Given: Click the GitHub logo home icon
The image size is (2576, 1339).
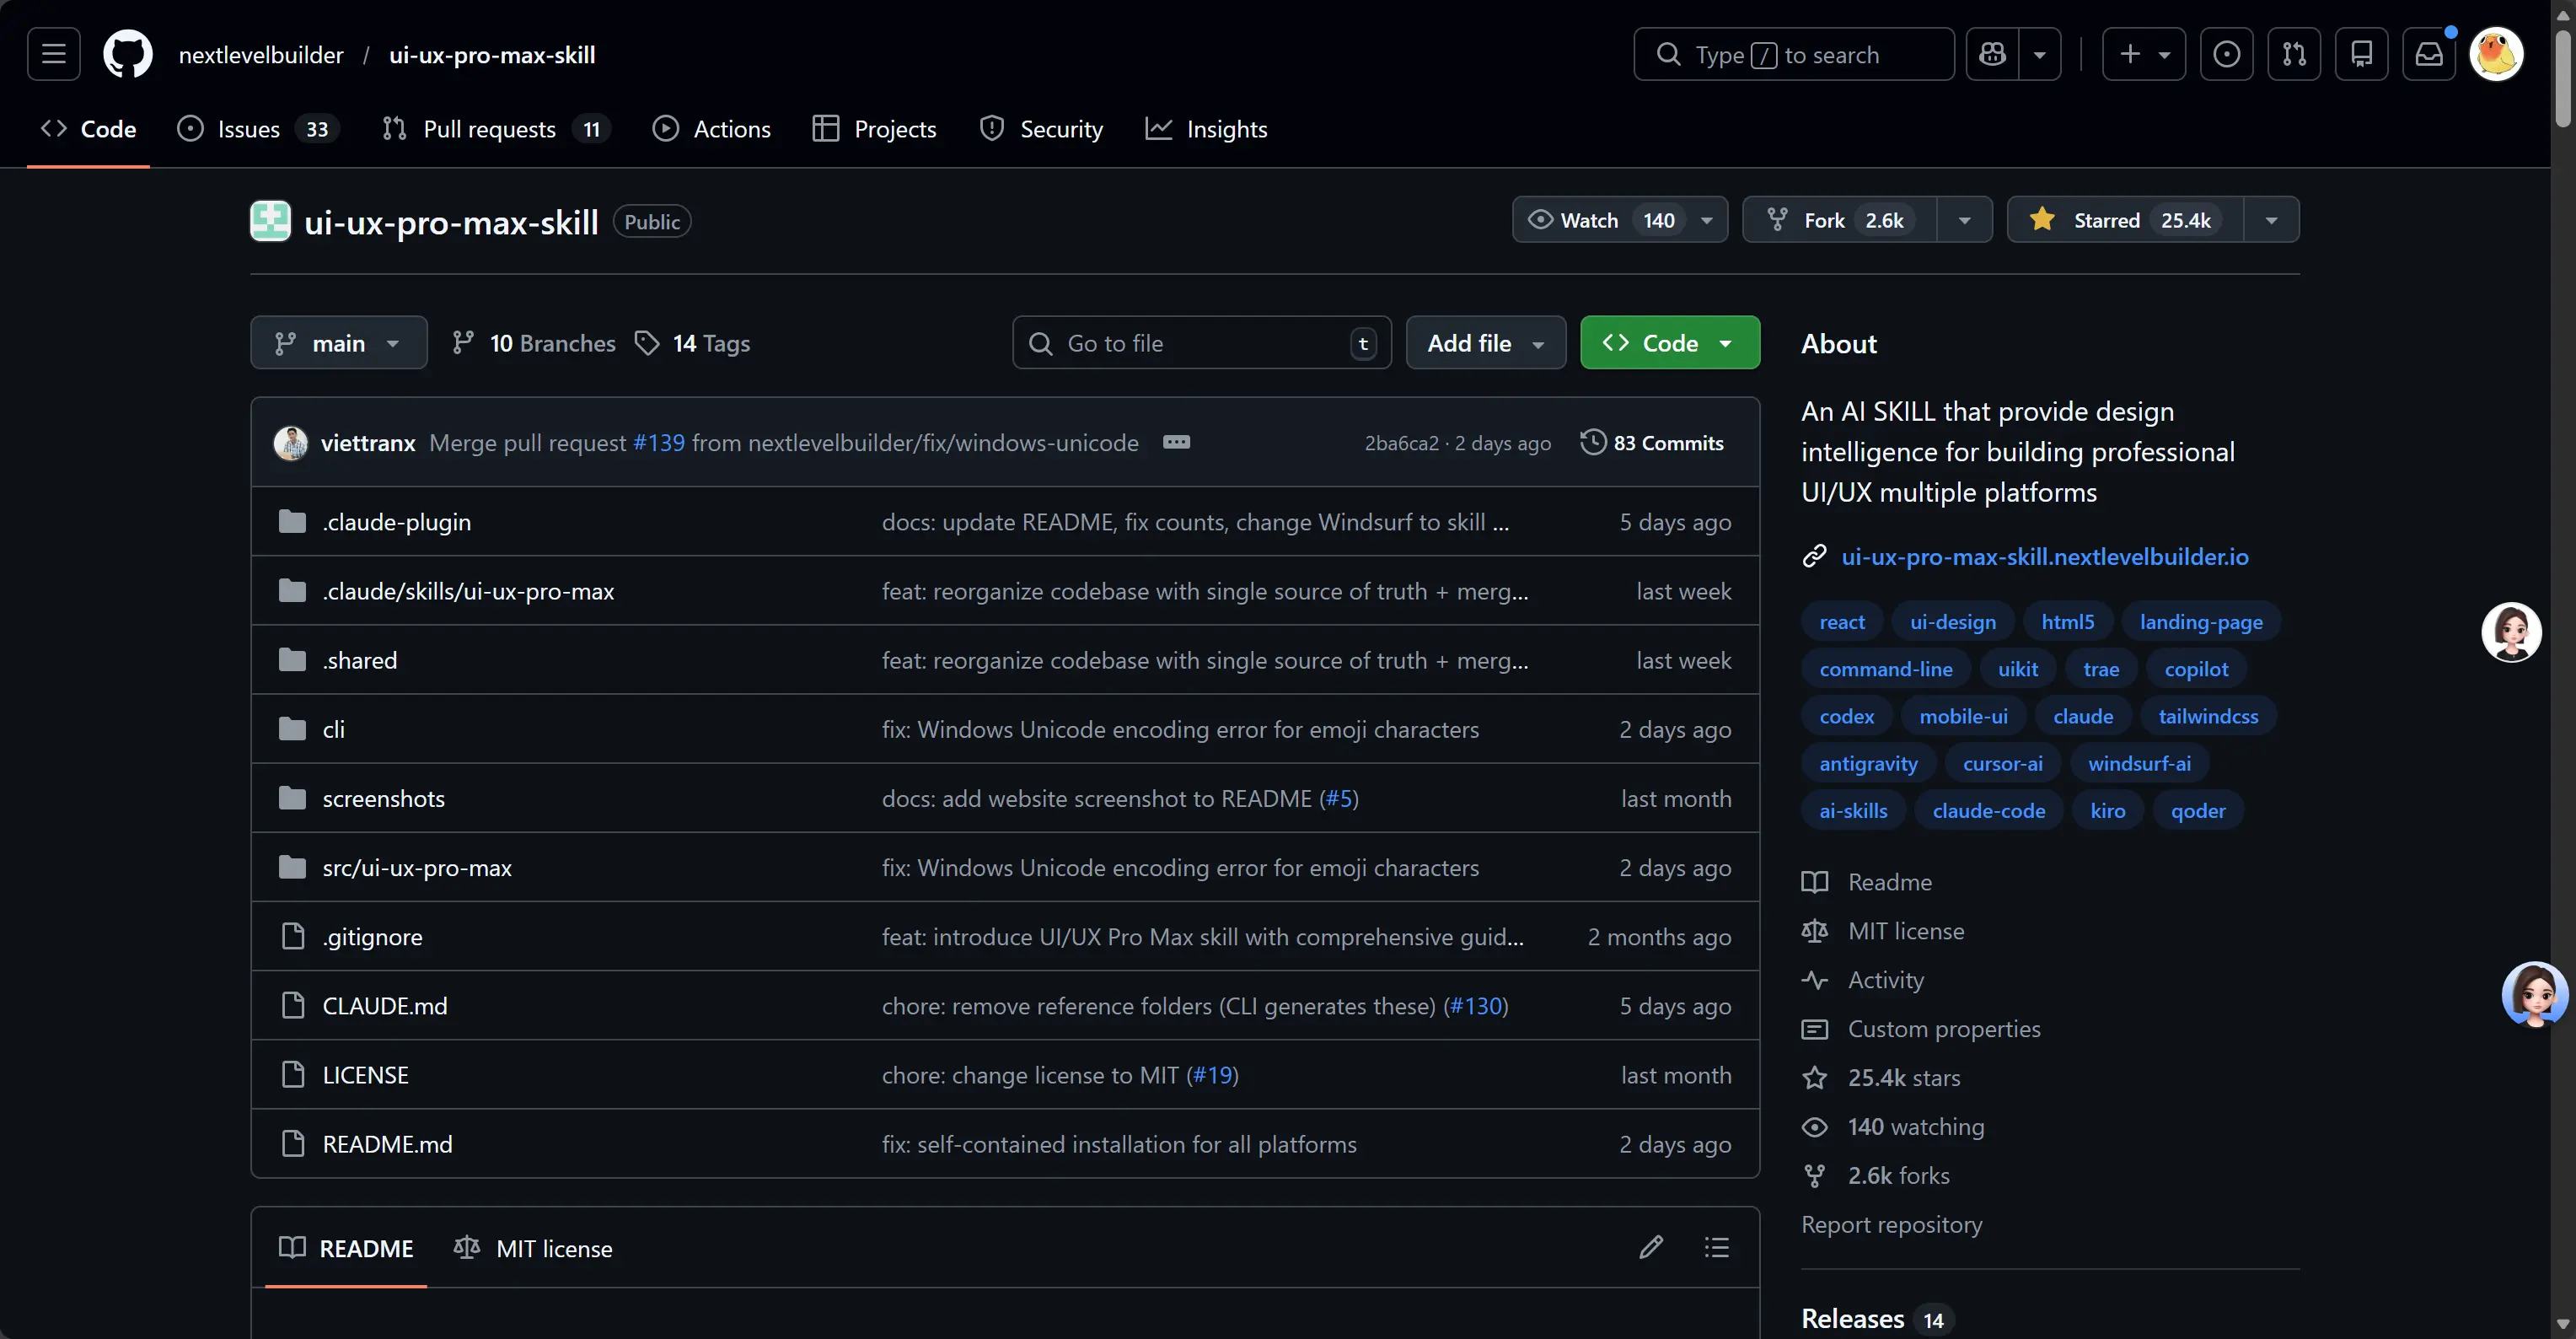Looking at the screenshot, I should click(x=128, y=54).
